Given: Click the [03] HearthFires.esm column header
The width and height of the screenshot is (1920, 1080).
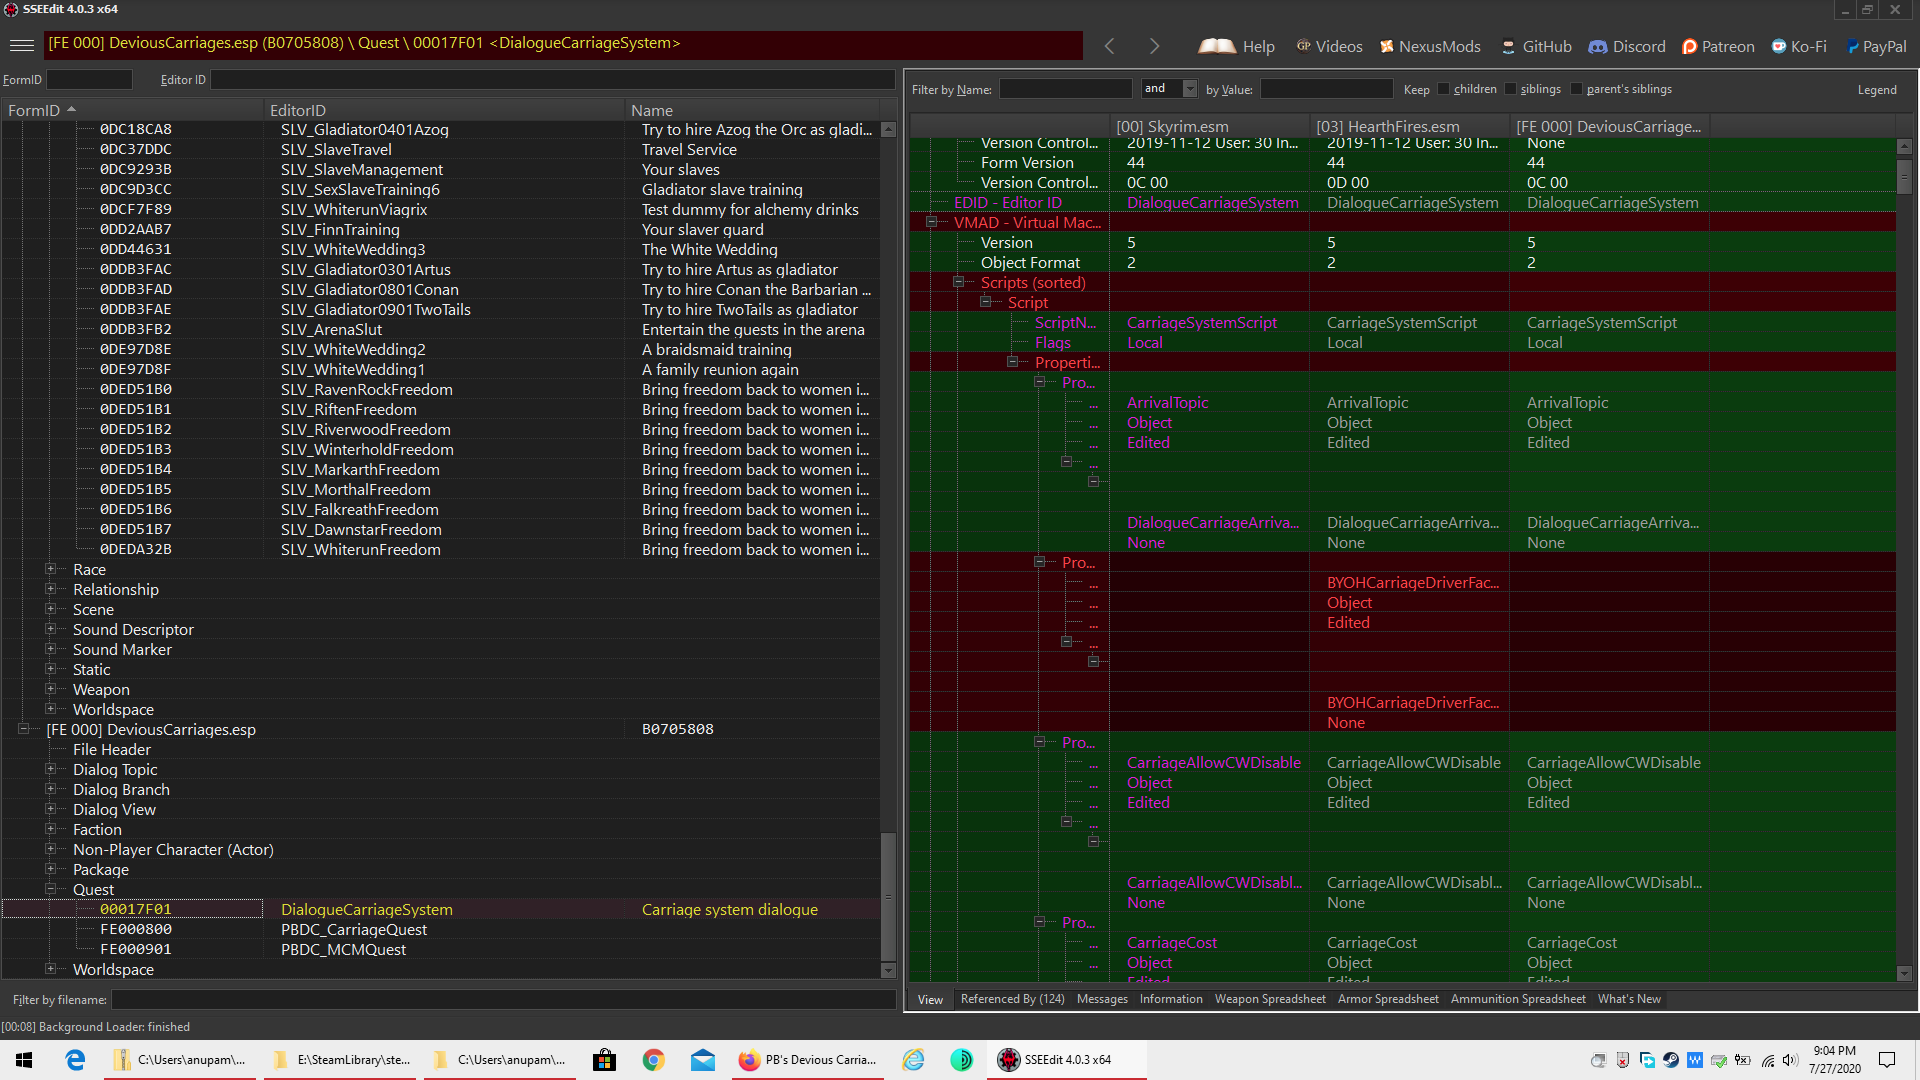Looking at the screenshot, I should [1409, 126].
